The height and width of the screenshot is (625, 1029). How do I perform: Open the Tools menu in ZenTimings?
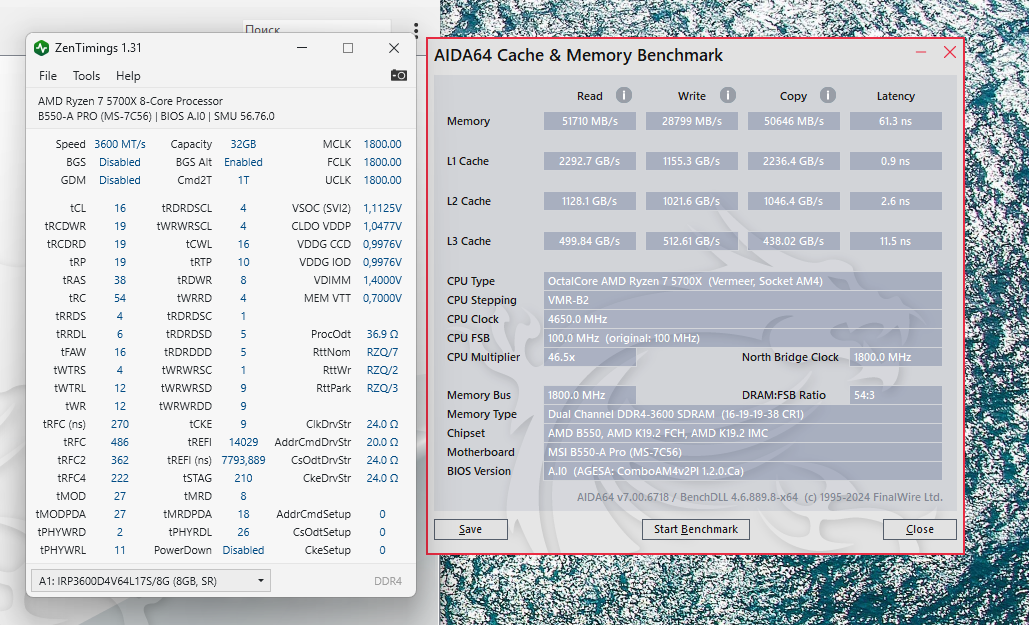pos(87,76)
